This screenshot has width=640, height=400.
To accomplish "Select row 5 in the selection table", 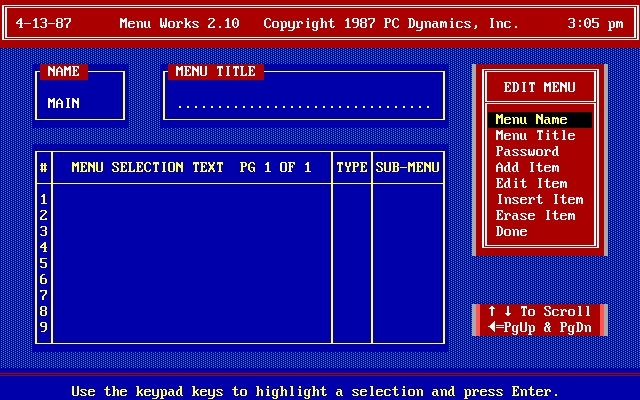I will [x=190, y=263].
